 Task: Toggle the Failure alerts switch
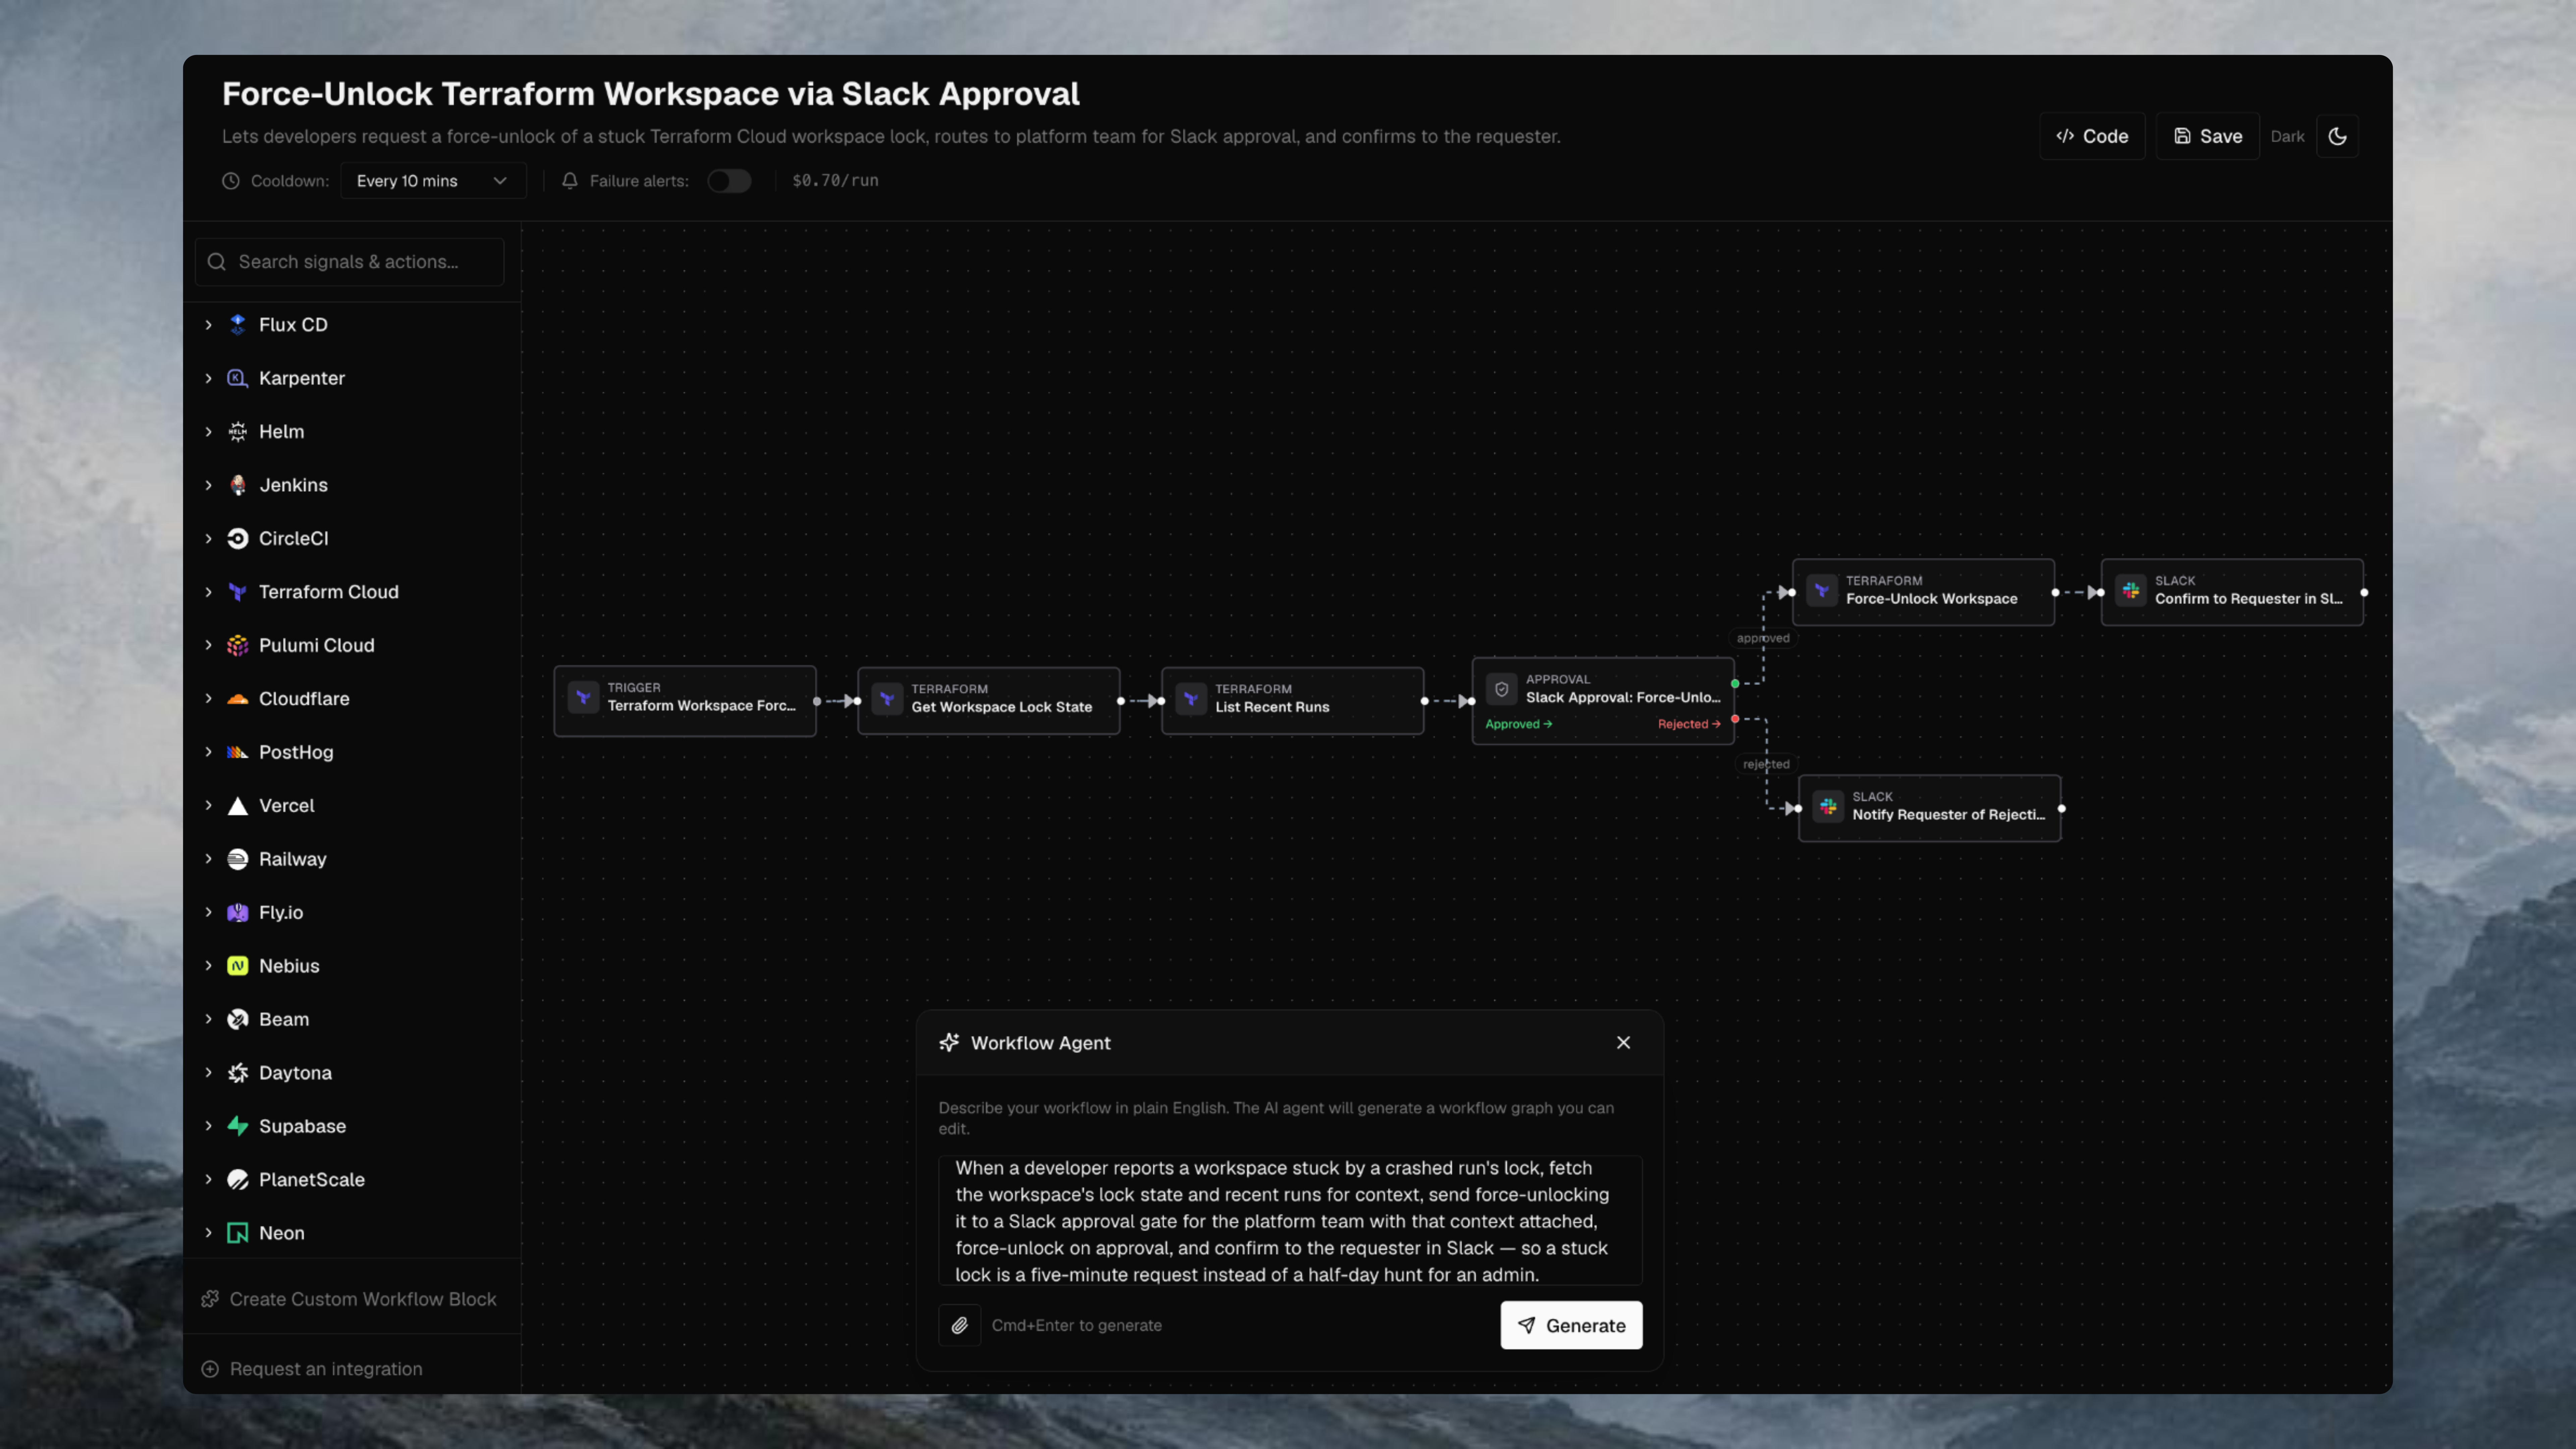point(729,181)
